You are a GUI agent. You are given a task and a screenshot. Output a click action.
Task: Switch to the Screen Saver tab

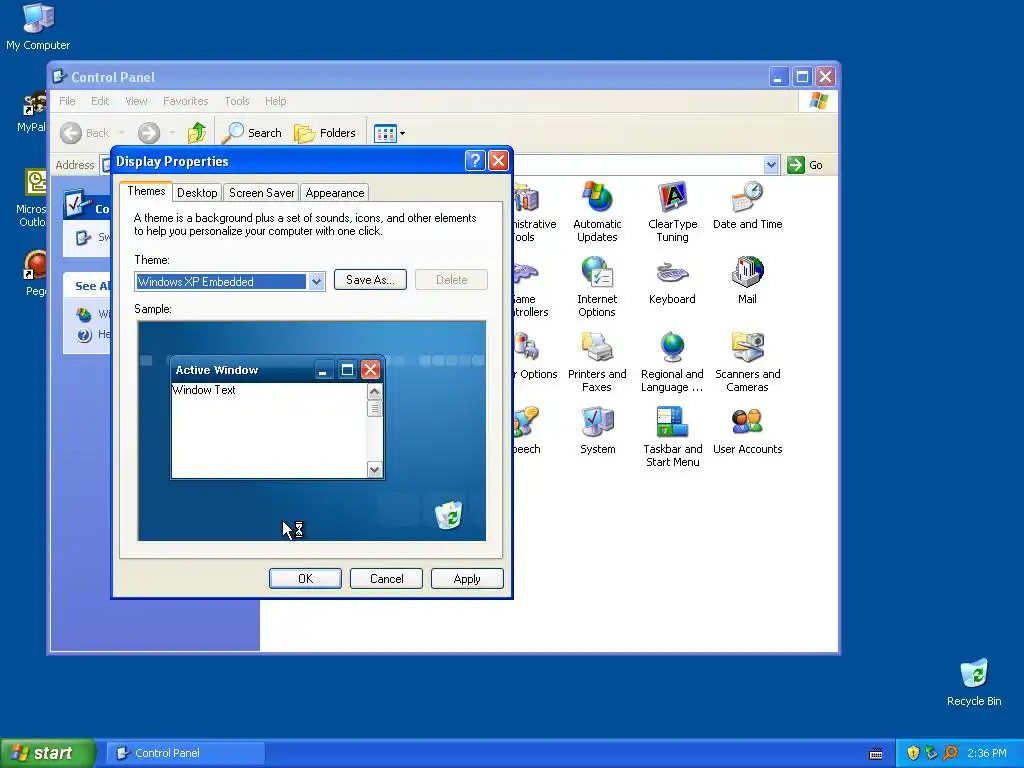click(261, 193)
